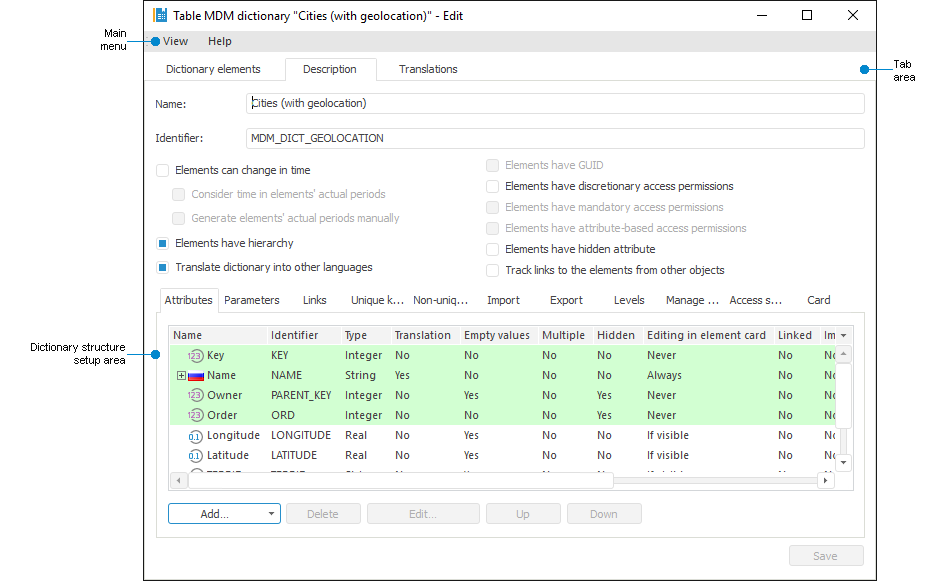The height and width of the screenshot is (581, 937).
Task: Click the integer type icon beside Order
Action: point(194,415)
